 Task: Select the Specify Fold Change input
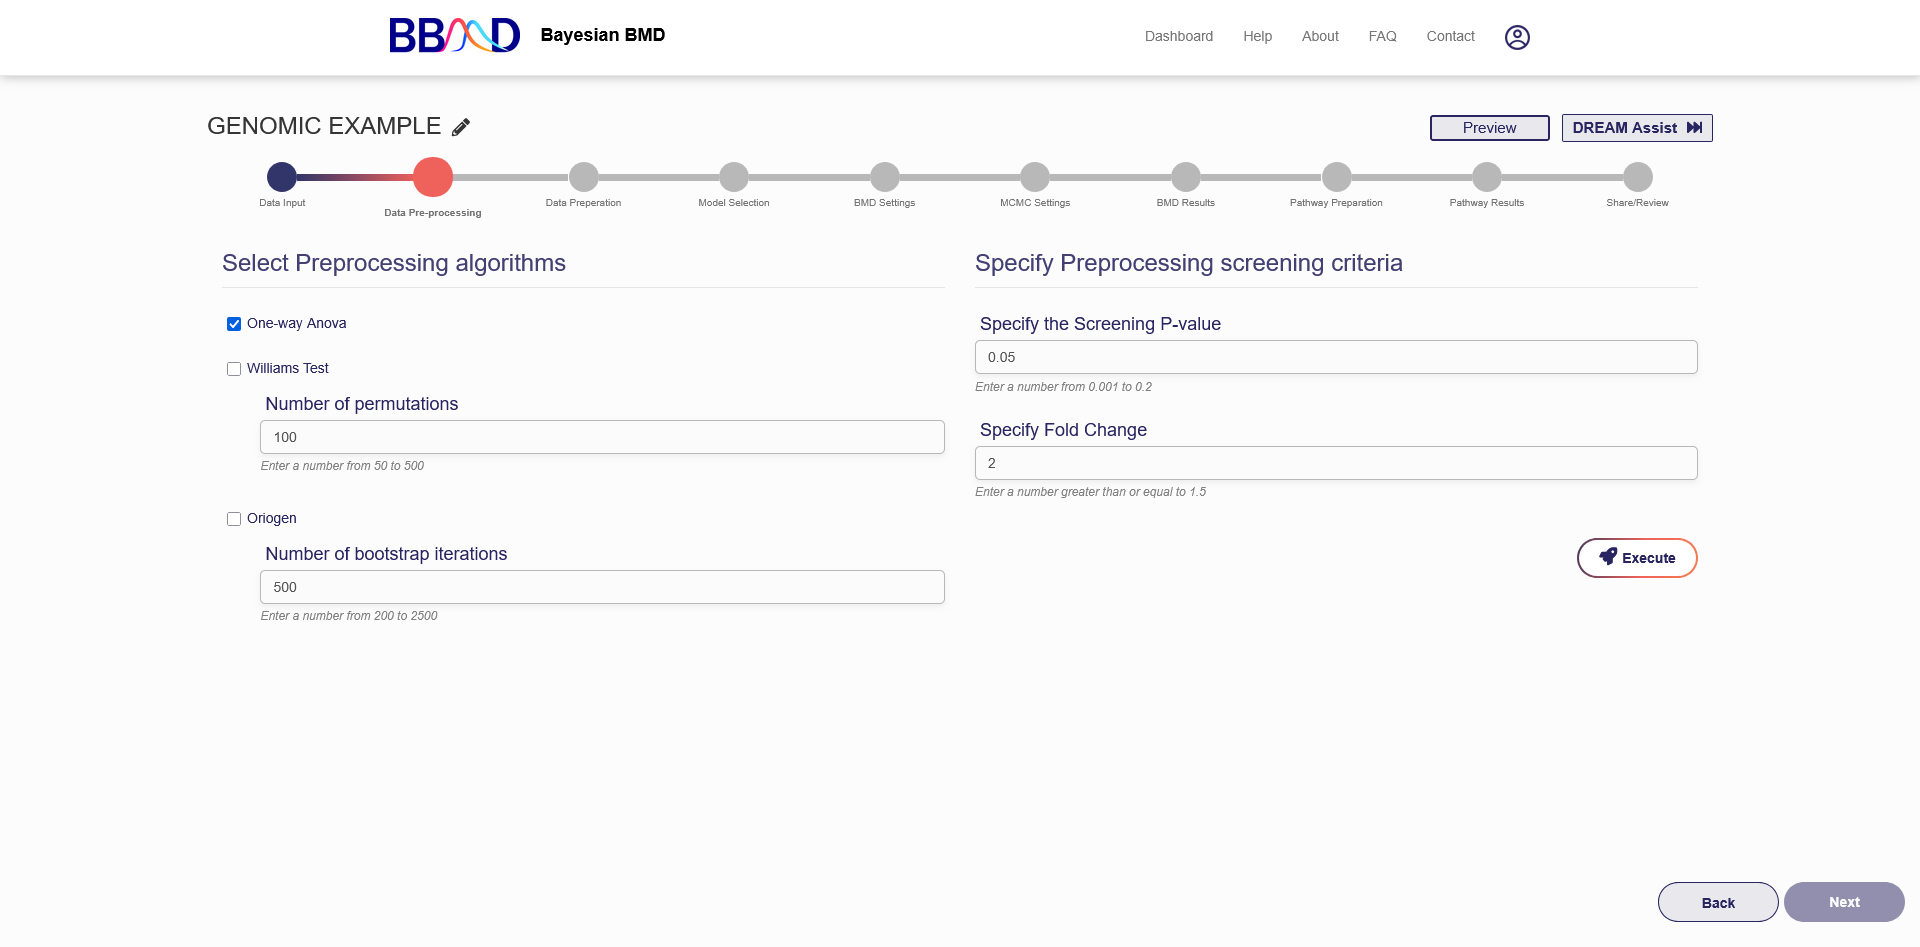[x=1335, y=463]
